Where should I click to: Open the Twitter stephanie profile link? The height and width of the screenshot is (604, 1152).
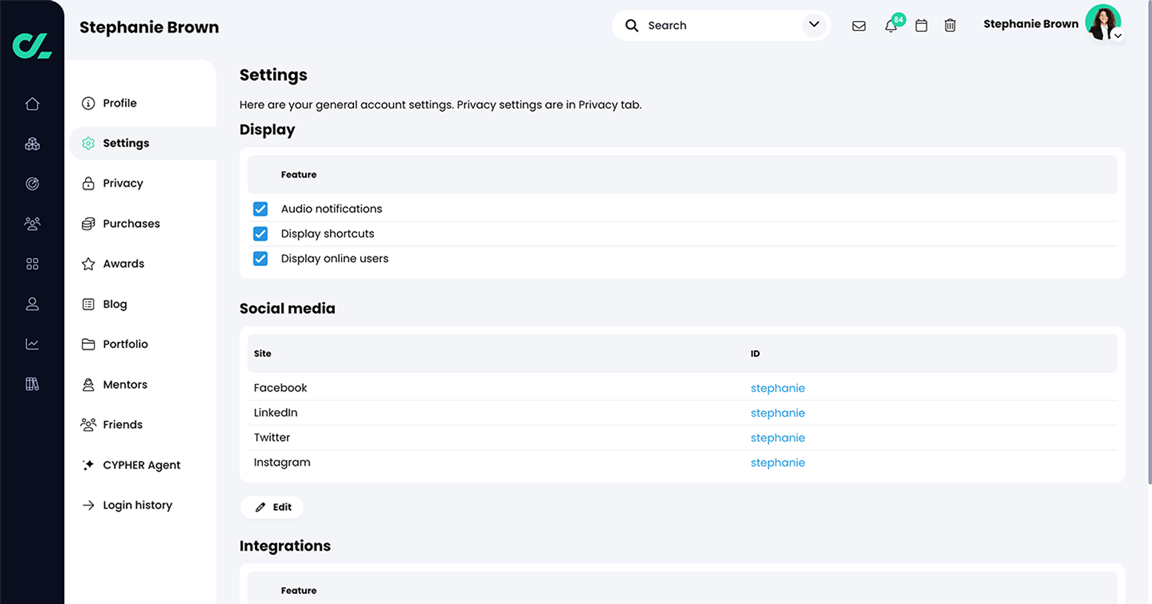[778, 437]
